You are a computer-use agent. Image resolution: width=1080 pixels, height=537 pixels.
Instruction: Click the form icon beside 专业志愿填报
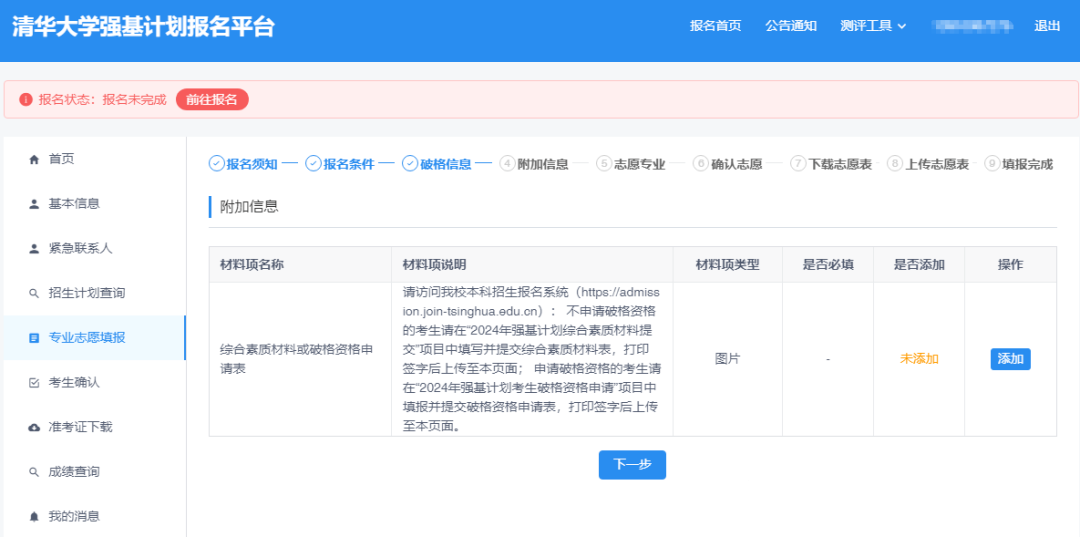[x=34, y=338]
